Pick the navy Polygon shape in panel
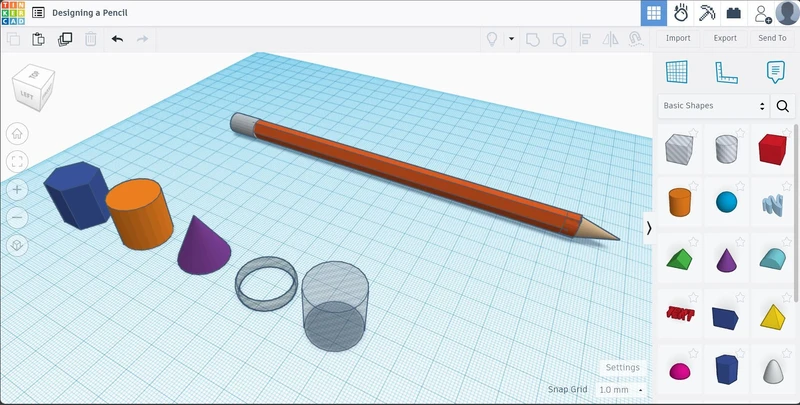The image size is (800, 405). point(727,369)
